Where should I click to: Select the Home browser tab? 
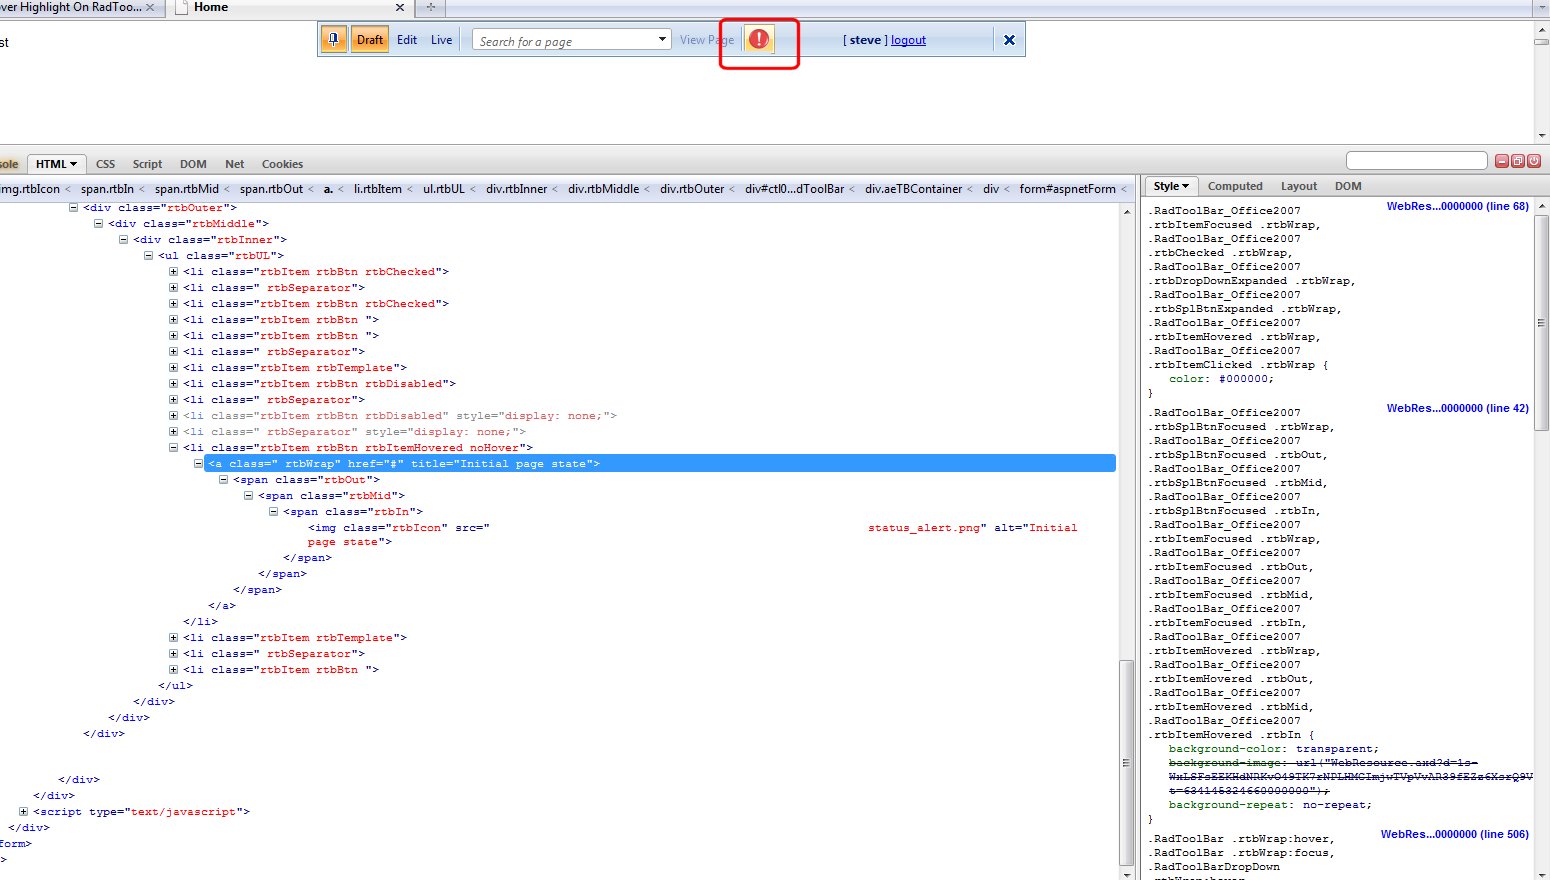pos(290,7)
